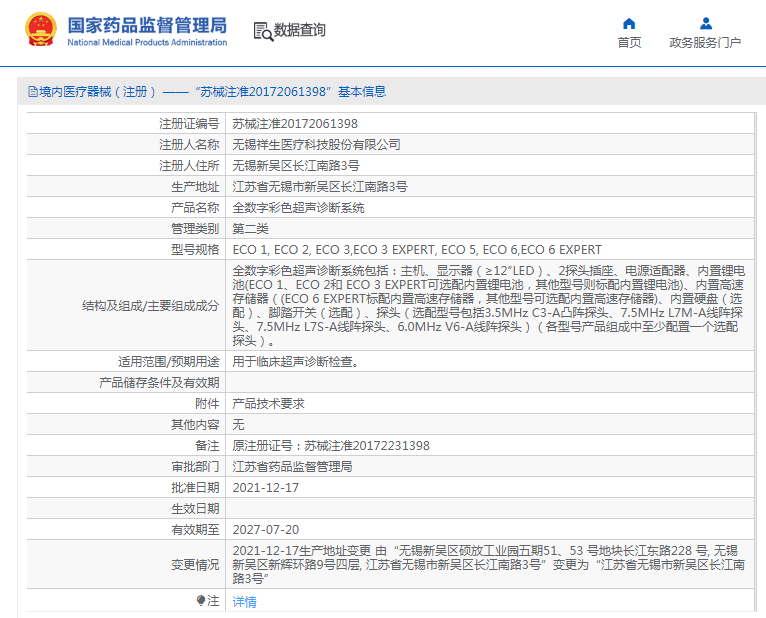Select registration number value 苏械注准20172061398 in table

click(295, 124)
